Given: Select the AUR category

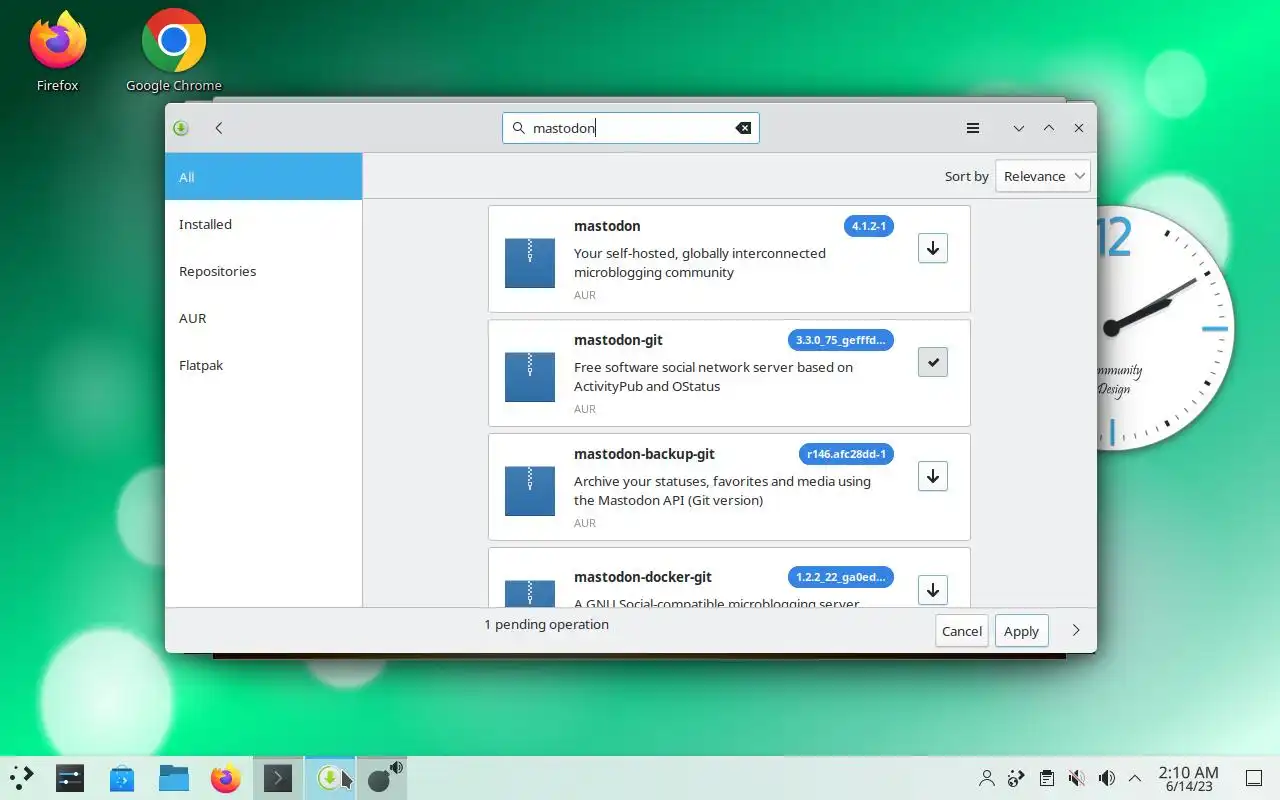Looking at the screenshot, I should 263,318.
